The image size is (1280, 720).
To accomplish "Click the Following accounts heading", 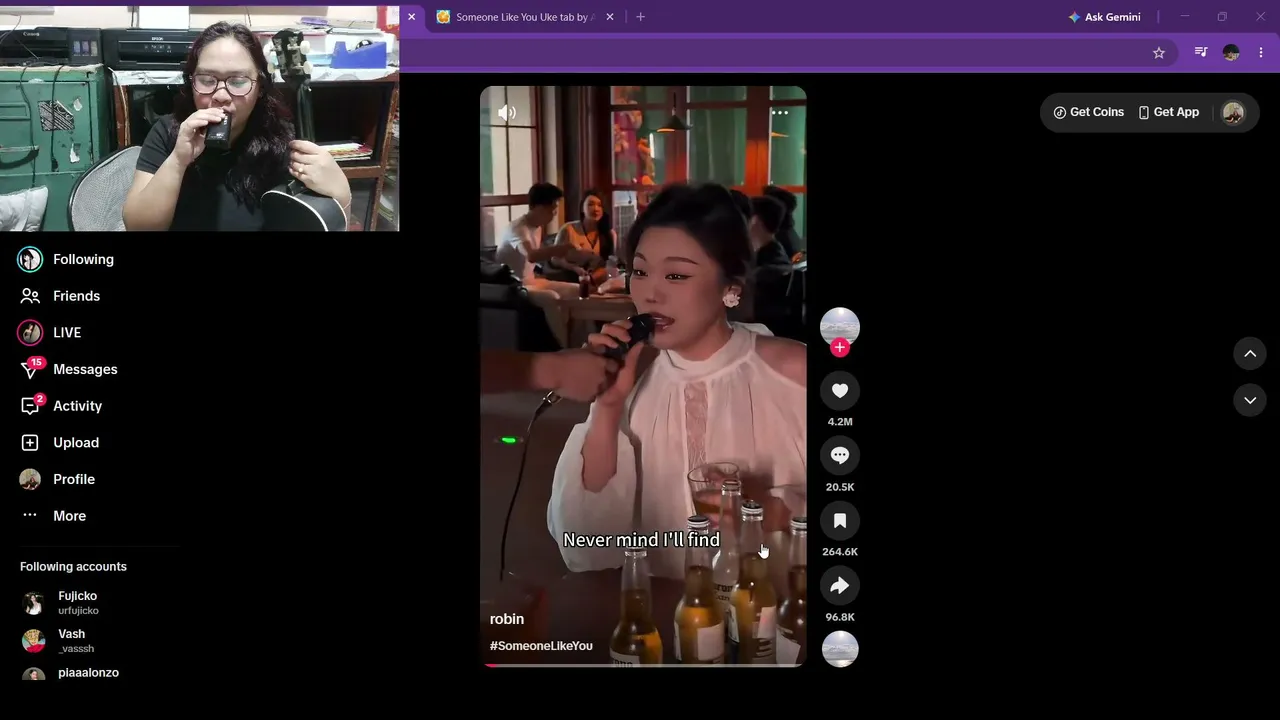I will pyautogui.click(x=73, y=567).
